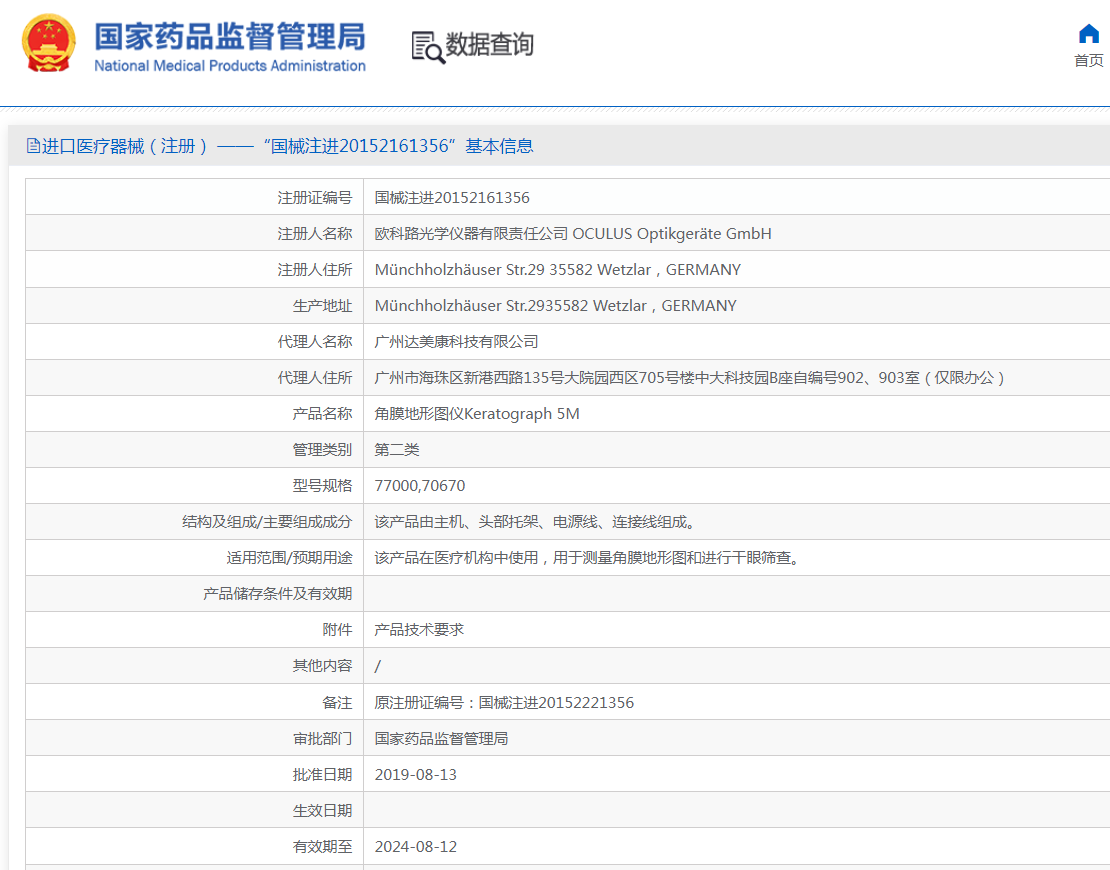This screenshot has width=1110, height=870.
Task: Click the document icon before 进口医疗器械
Action: (x=33, y=146)
